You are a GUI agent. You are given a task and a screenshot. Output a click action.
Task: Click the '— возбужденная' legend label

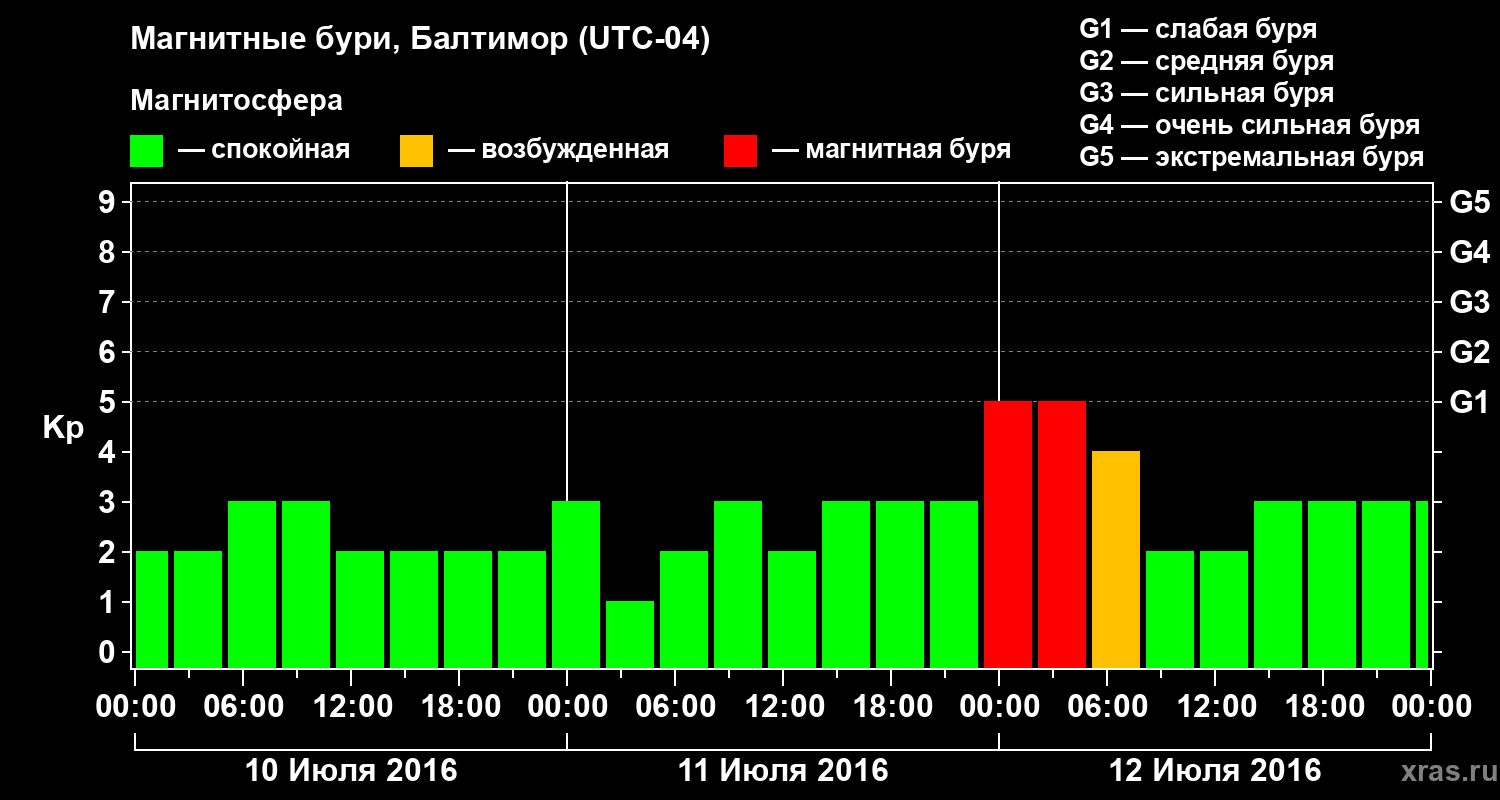pyautogui.click(x=558, y=151)
